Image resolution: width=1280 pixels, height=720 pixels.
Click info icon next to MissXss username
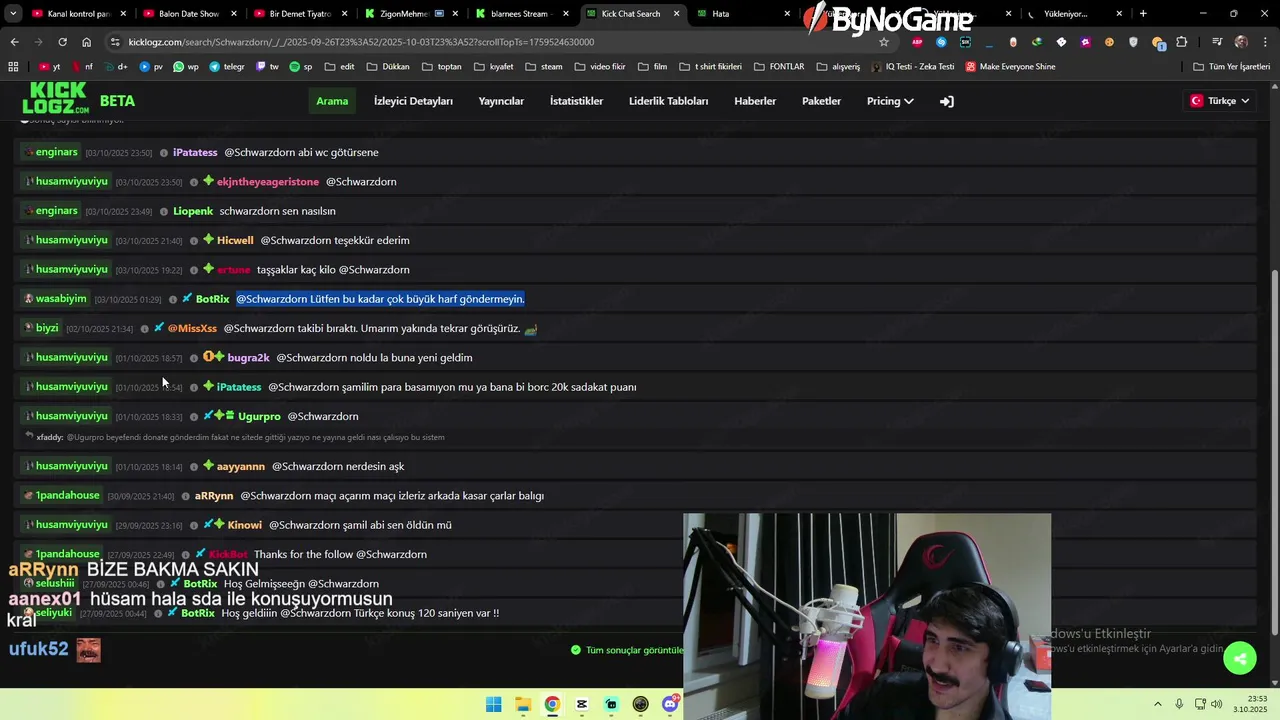click(144, 328)
